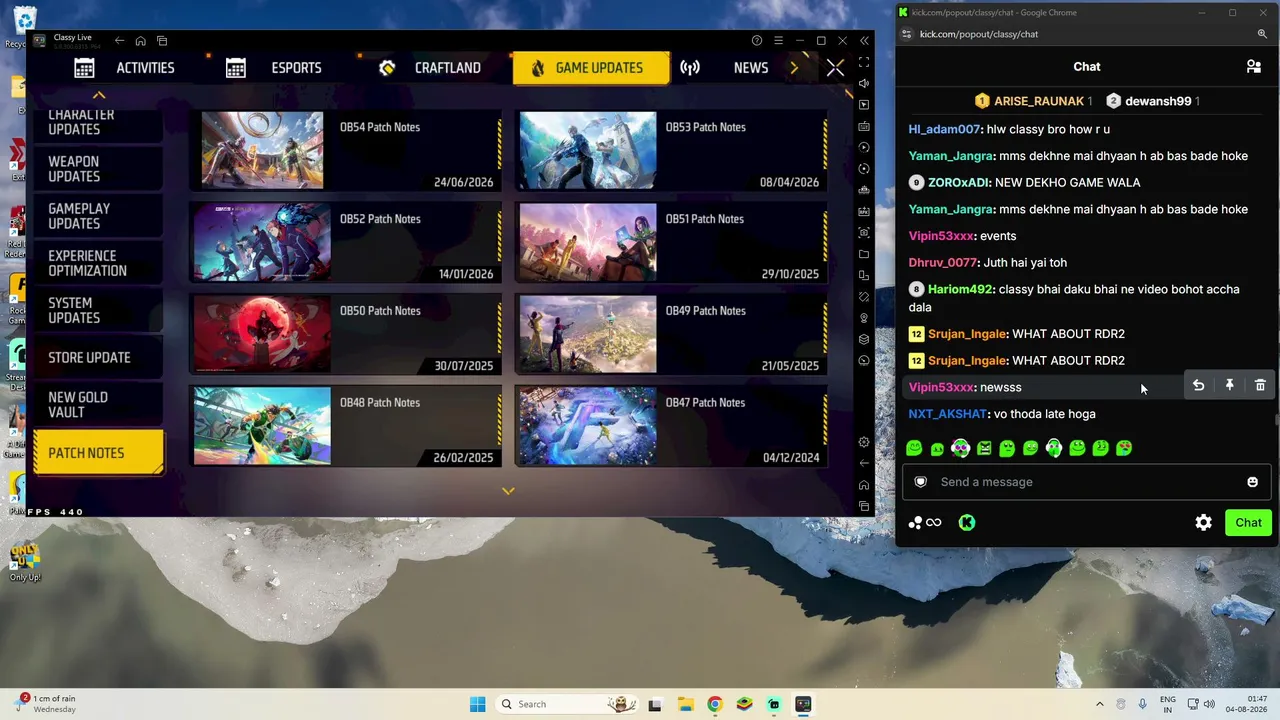The image size is (1280, 720).
Task: Open the OB54 Patch Notes card
Action: (346, 150)
